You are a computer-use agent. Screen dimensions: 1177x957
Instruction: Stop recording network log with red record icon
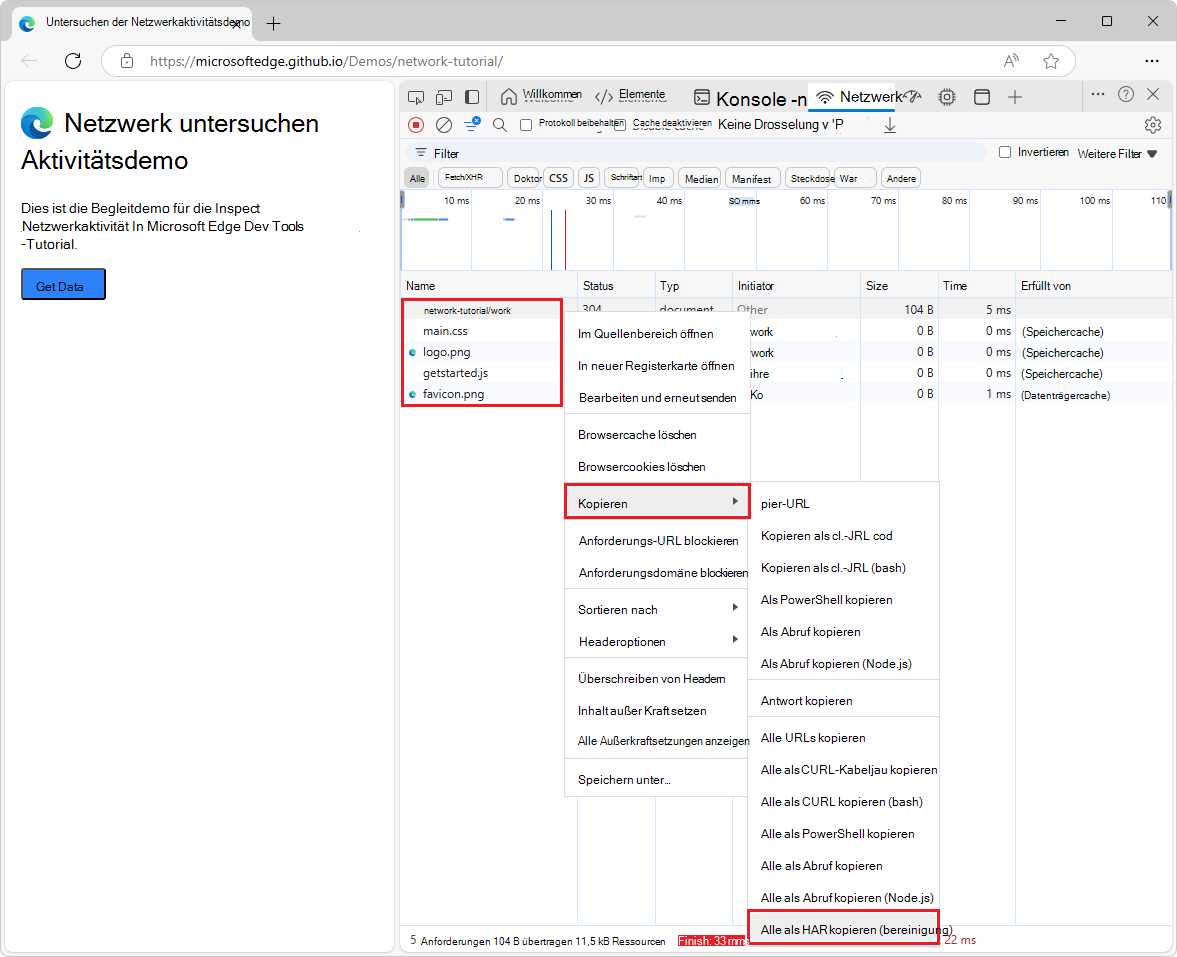[416, 125]
